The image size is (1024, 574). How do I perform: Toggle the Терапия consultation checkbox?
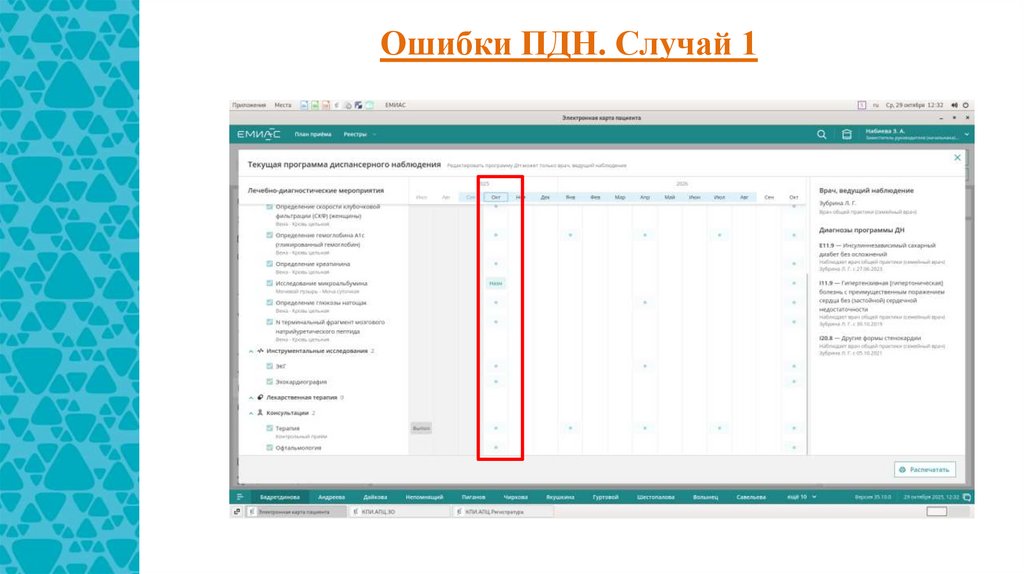pyautogui.click(x=270, y=428)
